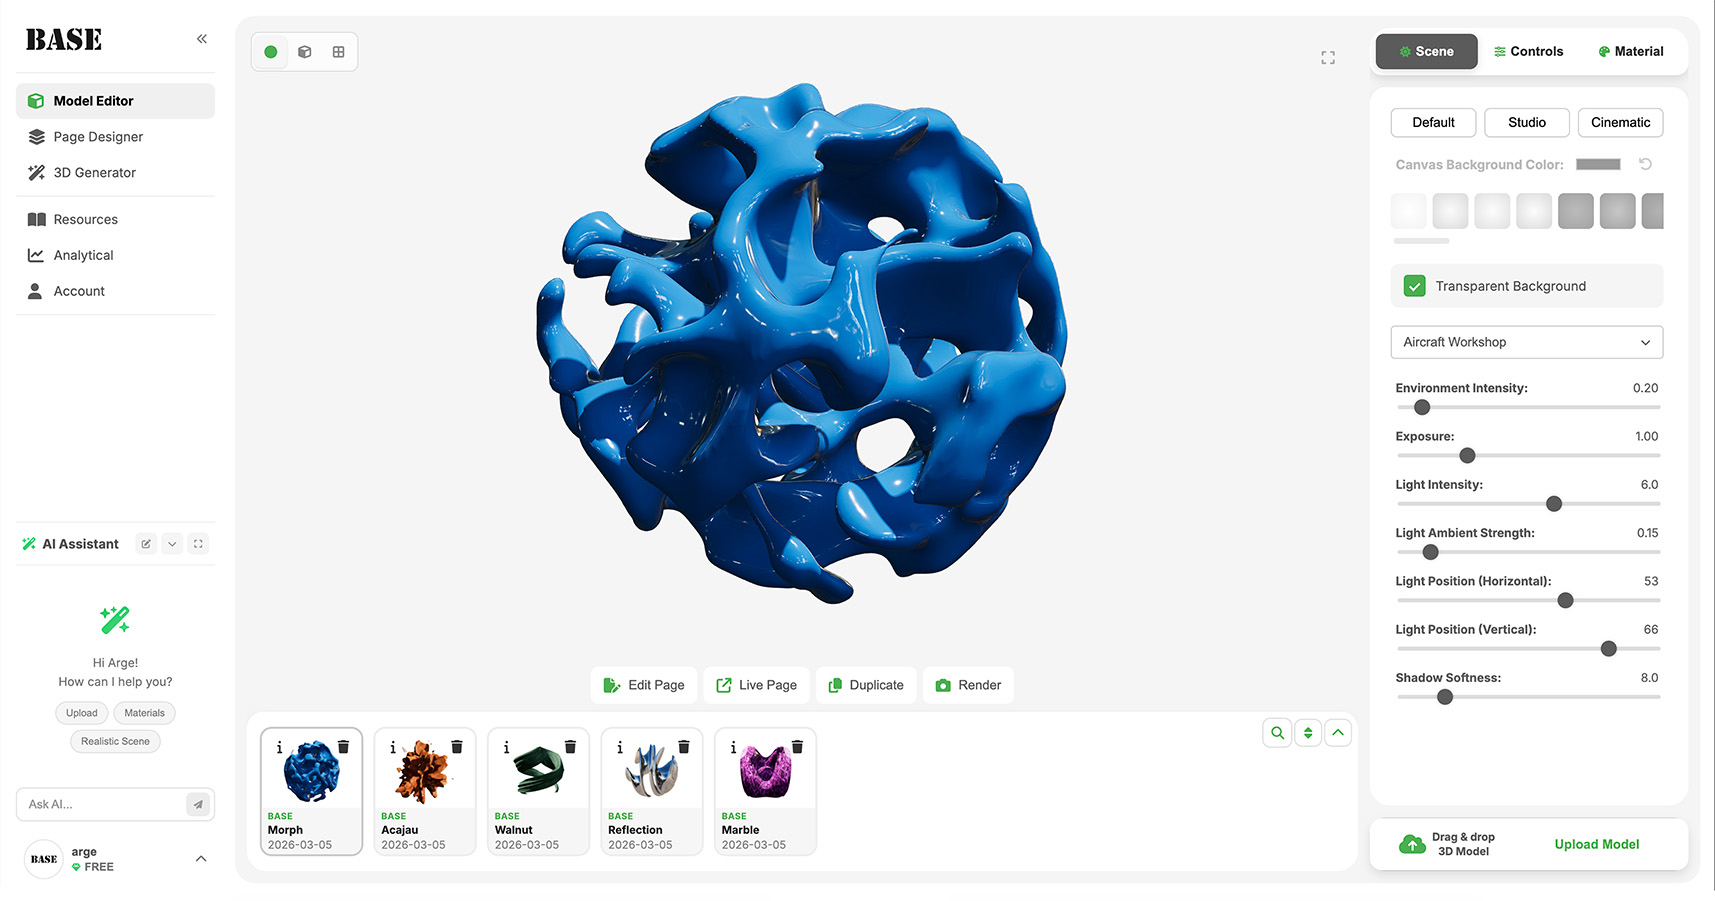This screenshot has height=901, width=1715.
Task: Click the search icon above model gallery
Action: 1277,733
